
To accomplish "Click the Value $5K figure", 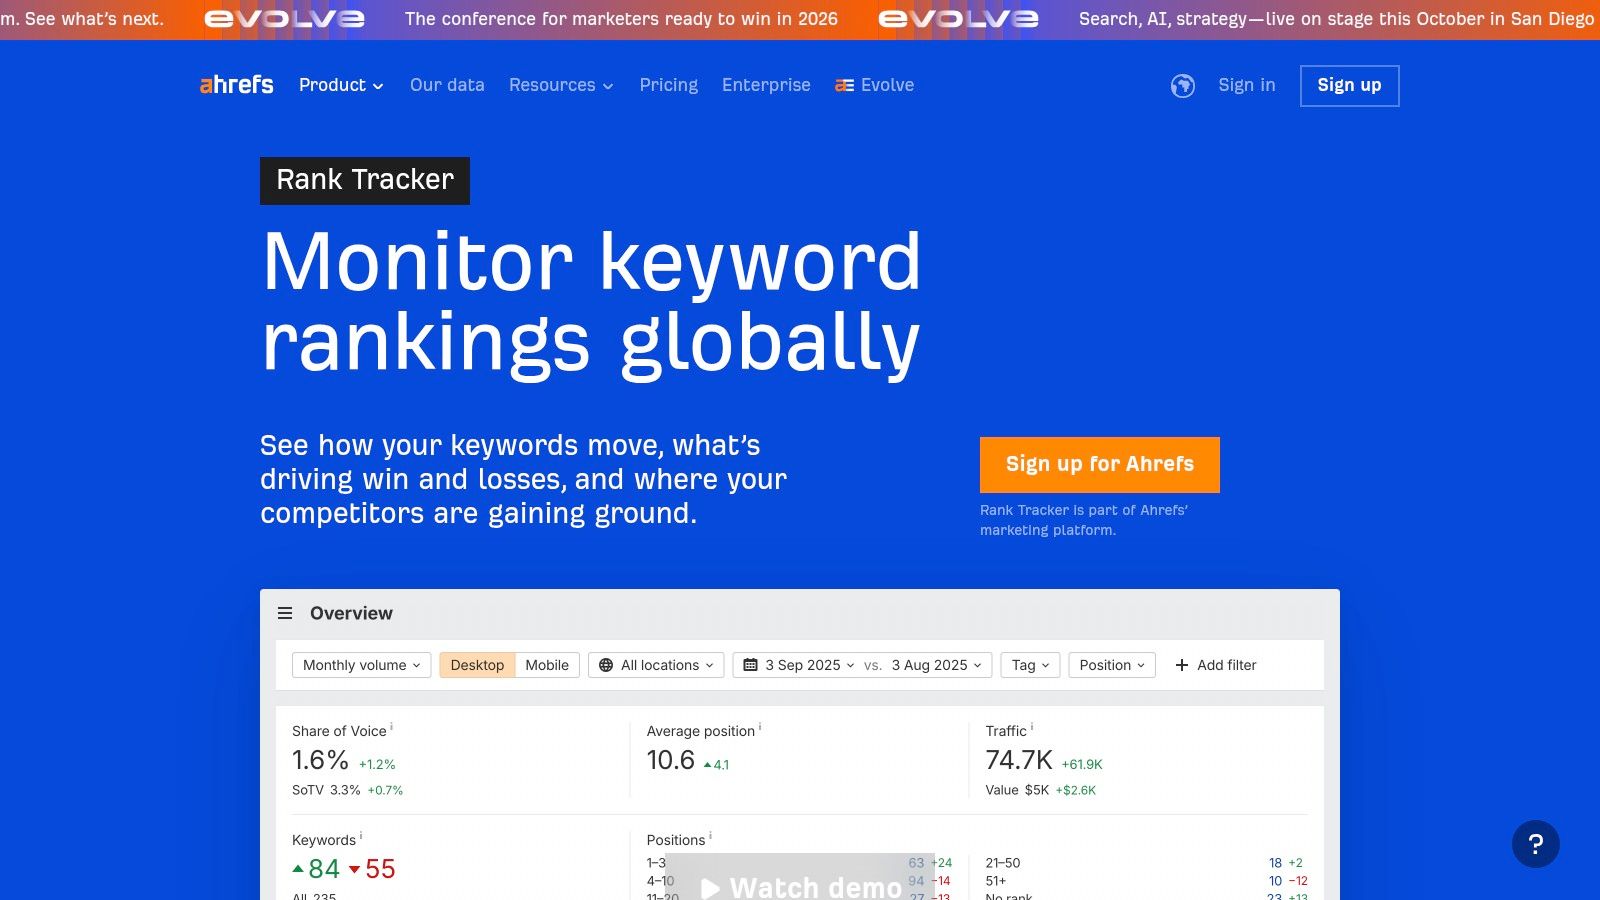I will 1017,790.
